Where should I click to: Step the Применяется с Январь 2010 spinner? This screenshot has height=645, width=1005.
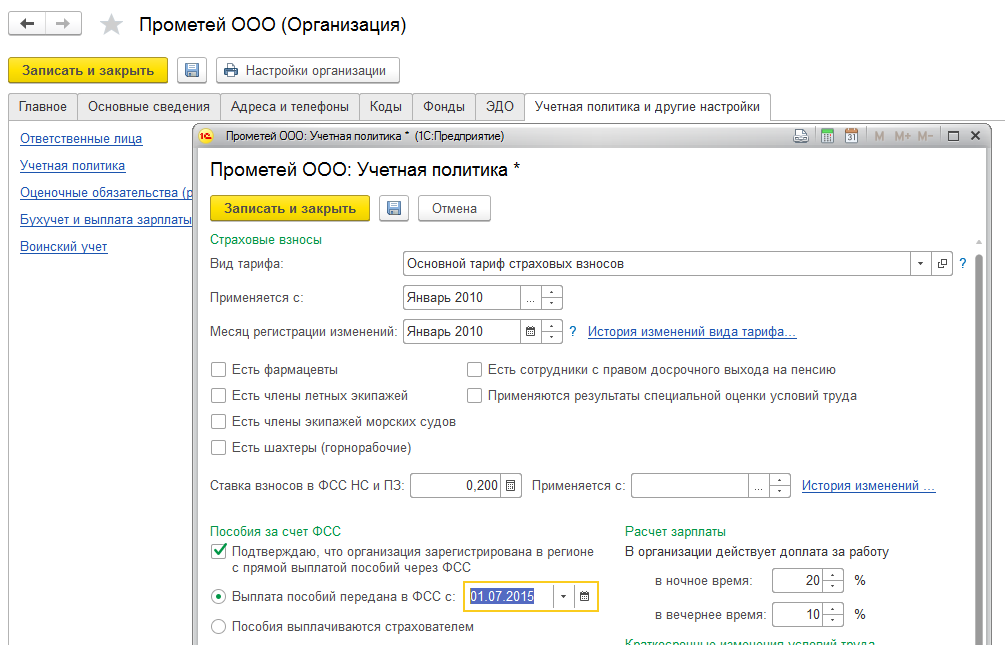point(552,297)
